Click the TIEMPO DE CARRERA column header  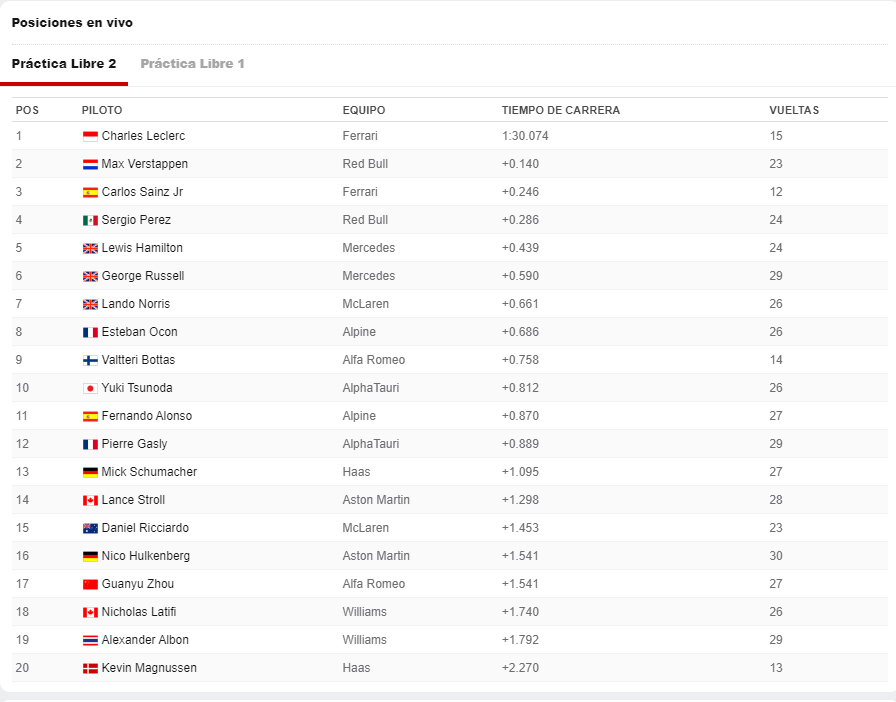pos(560,110)
